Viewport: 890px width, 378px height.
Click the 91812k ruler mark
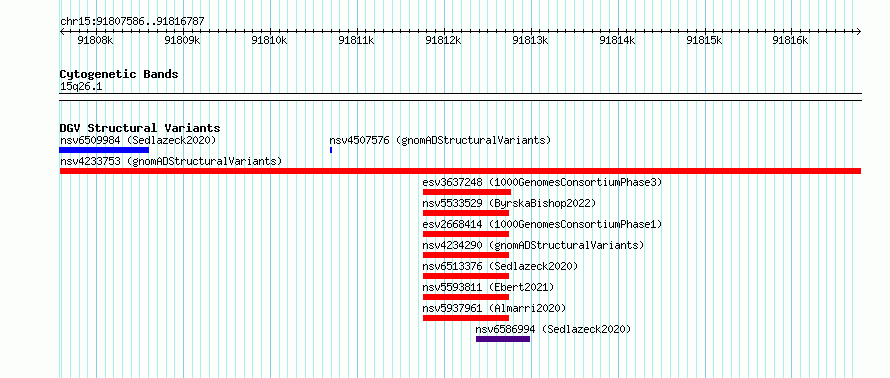444,41
